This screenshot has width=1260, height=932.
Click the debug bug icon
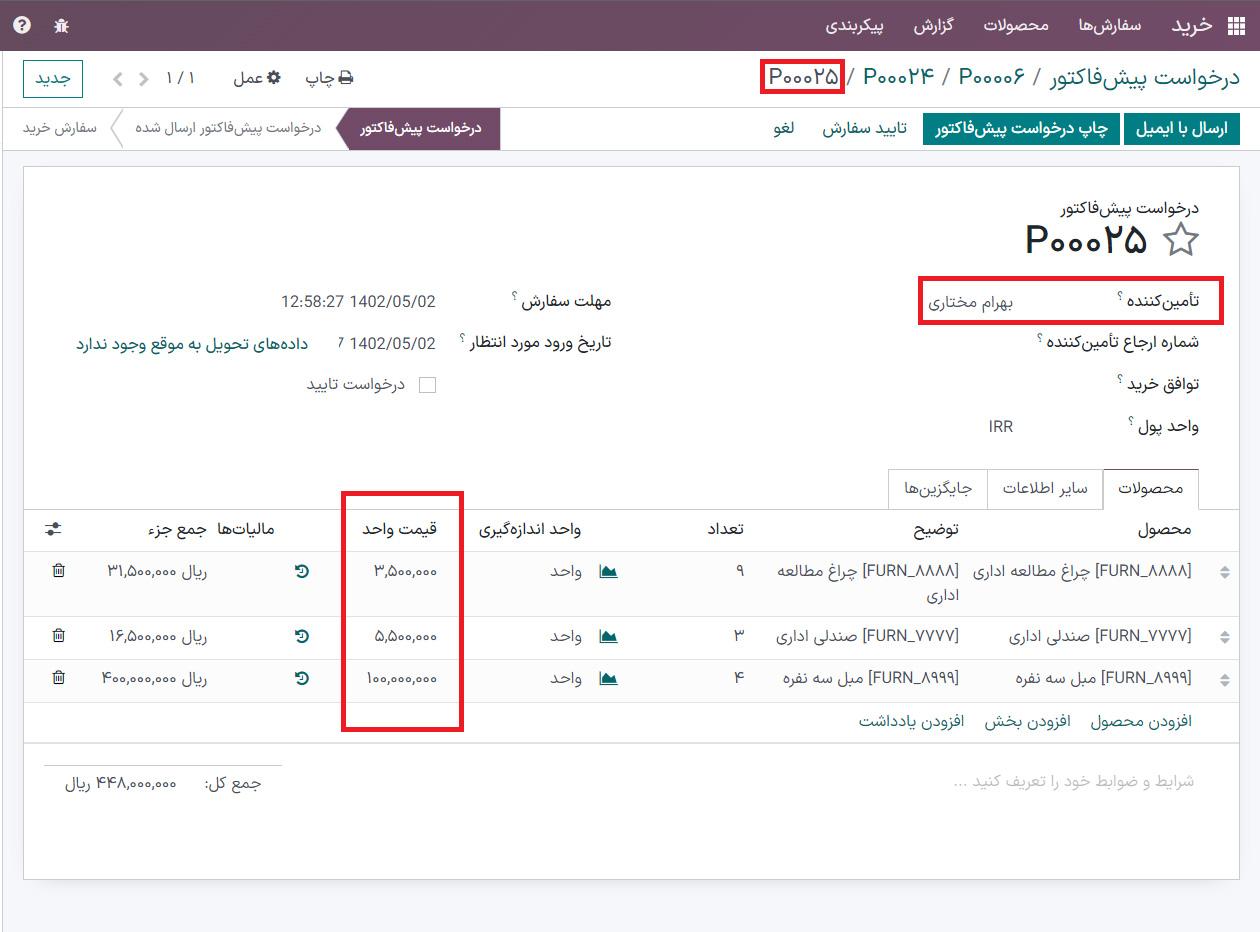click(x=61, y=25)
